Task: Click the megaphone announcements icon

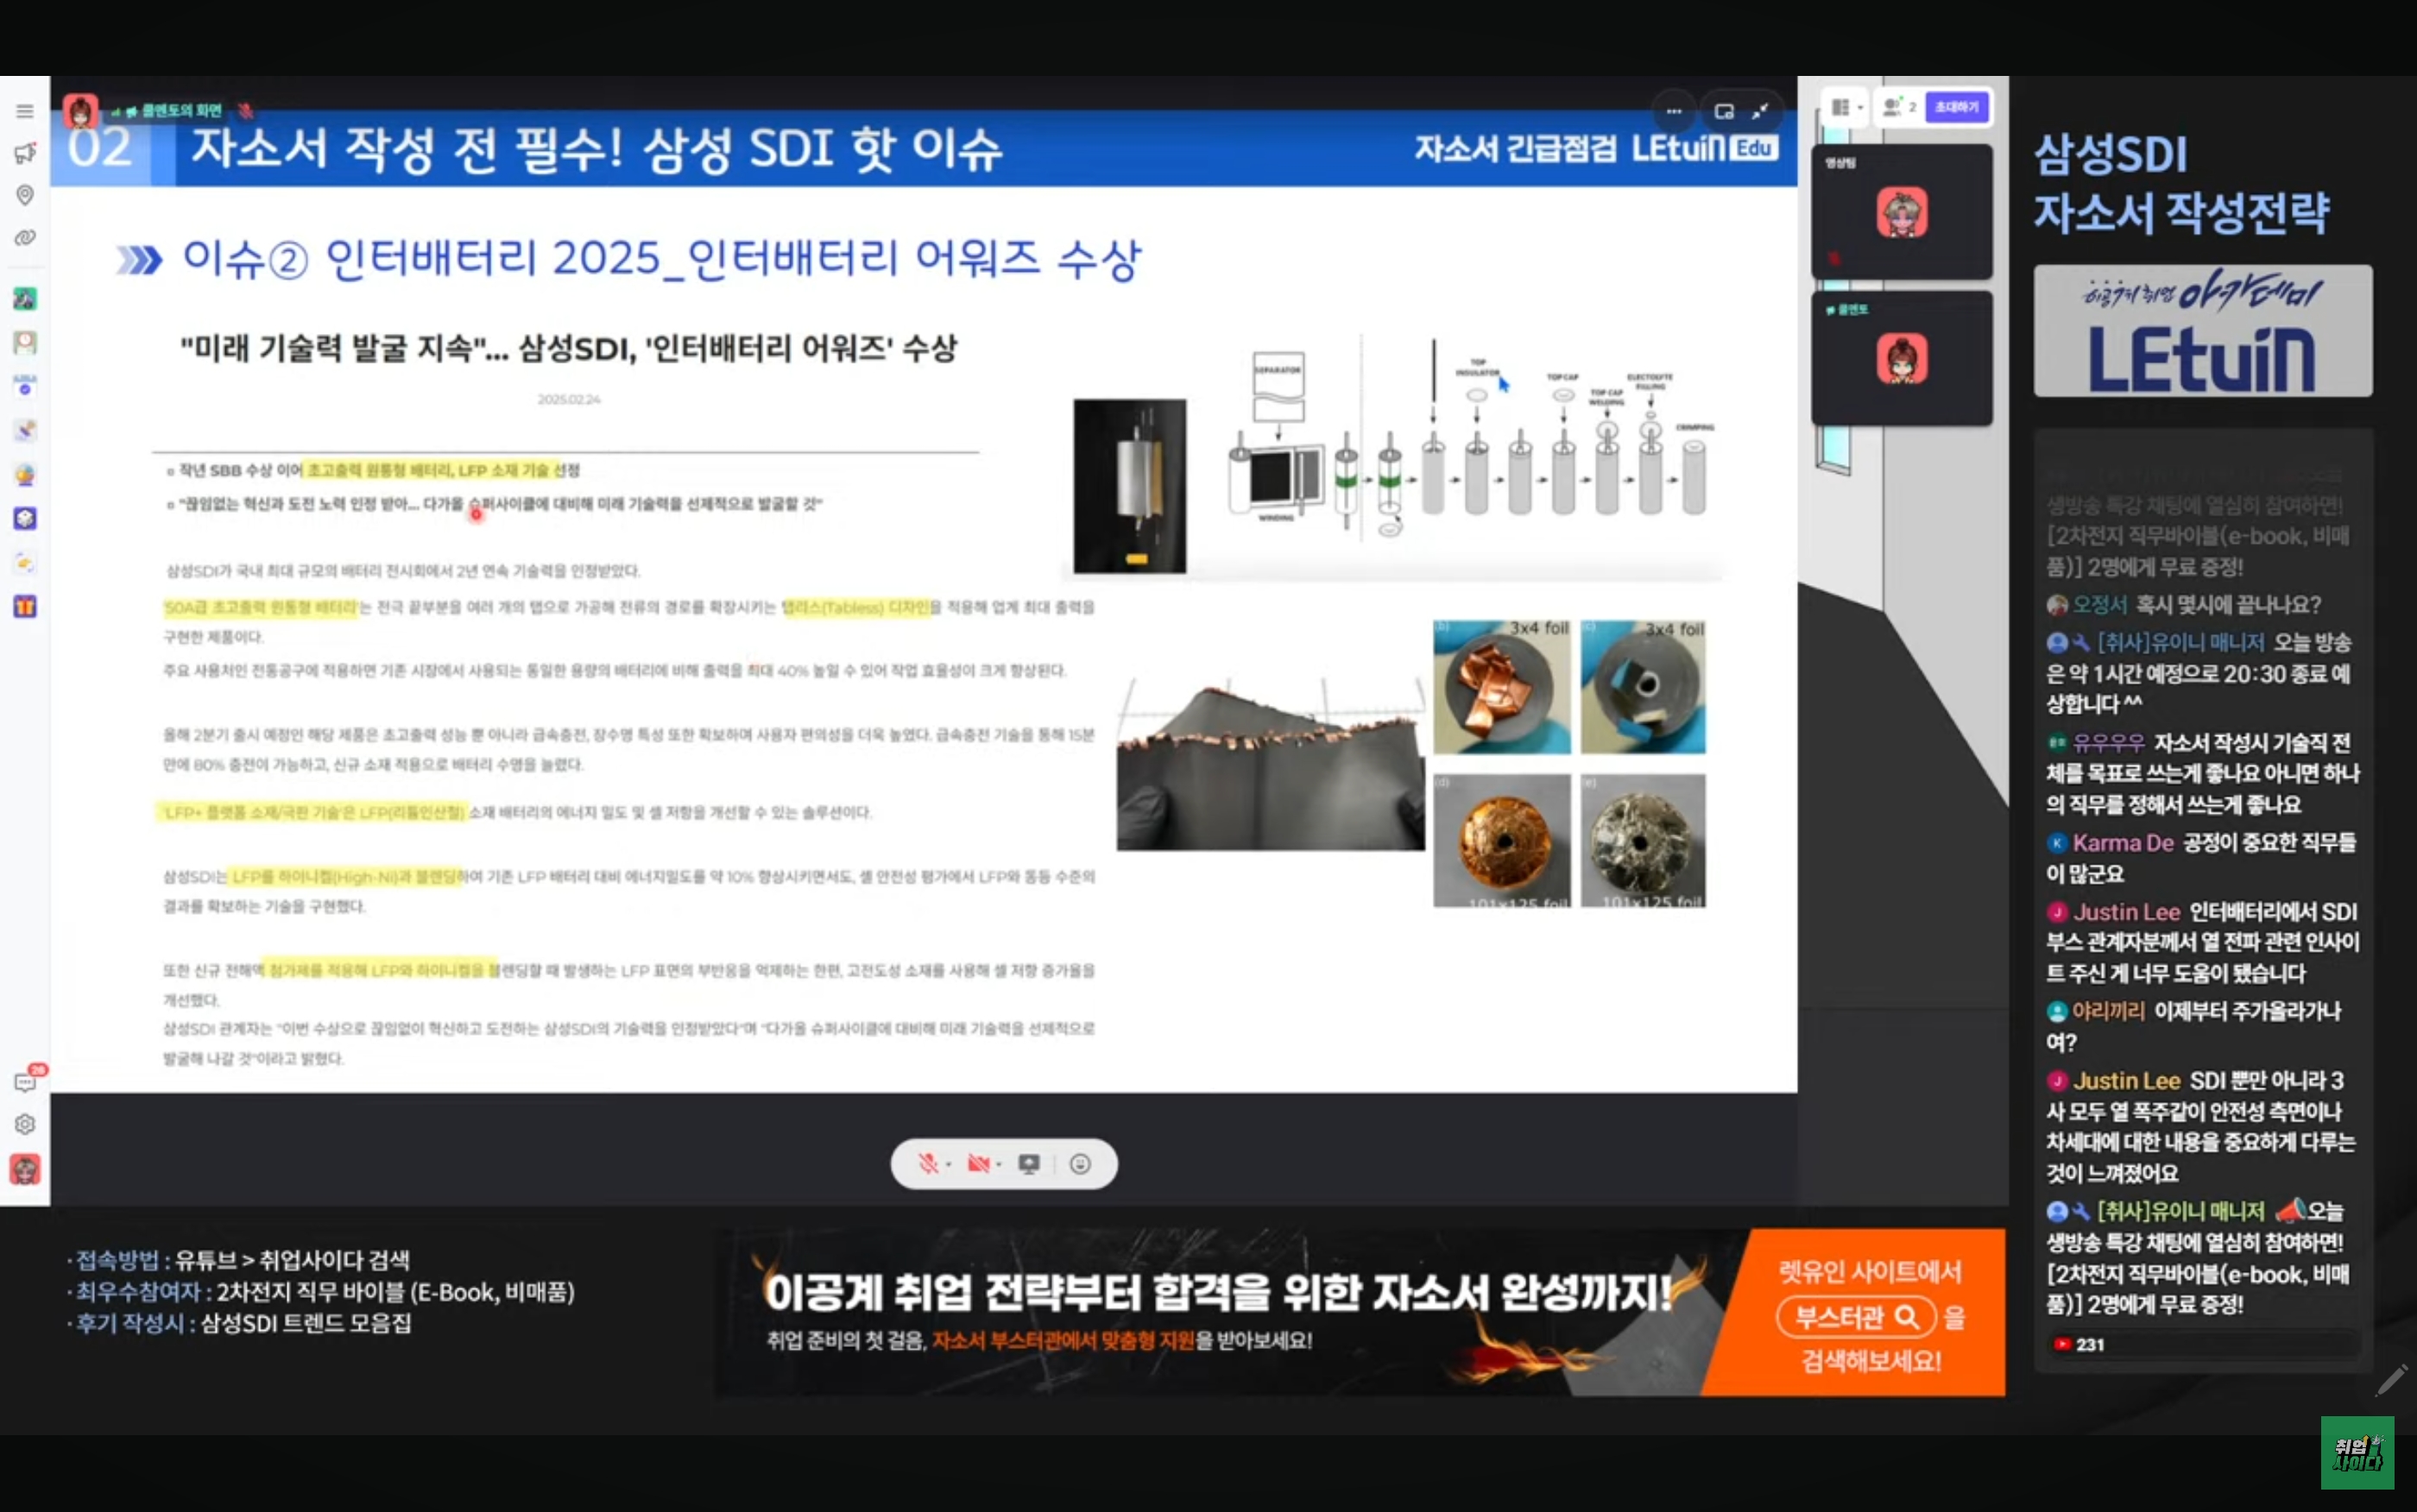Action: [25, 153]
